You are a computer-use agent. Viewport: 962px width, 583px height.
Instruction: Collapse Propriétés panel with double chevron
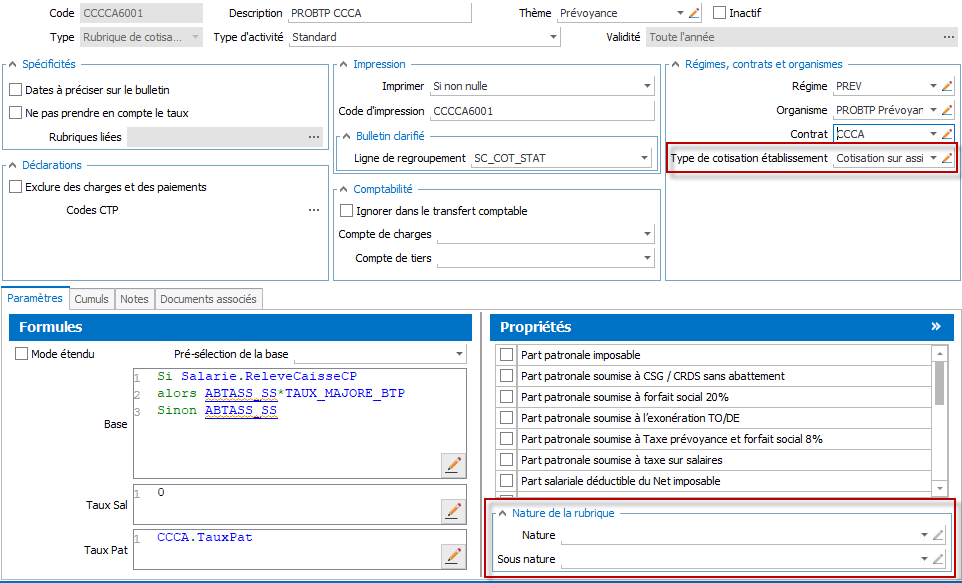[936, 326]
